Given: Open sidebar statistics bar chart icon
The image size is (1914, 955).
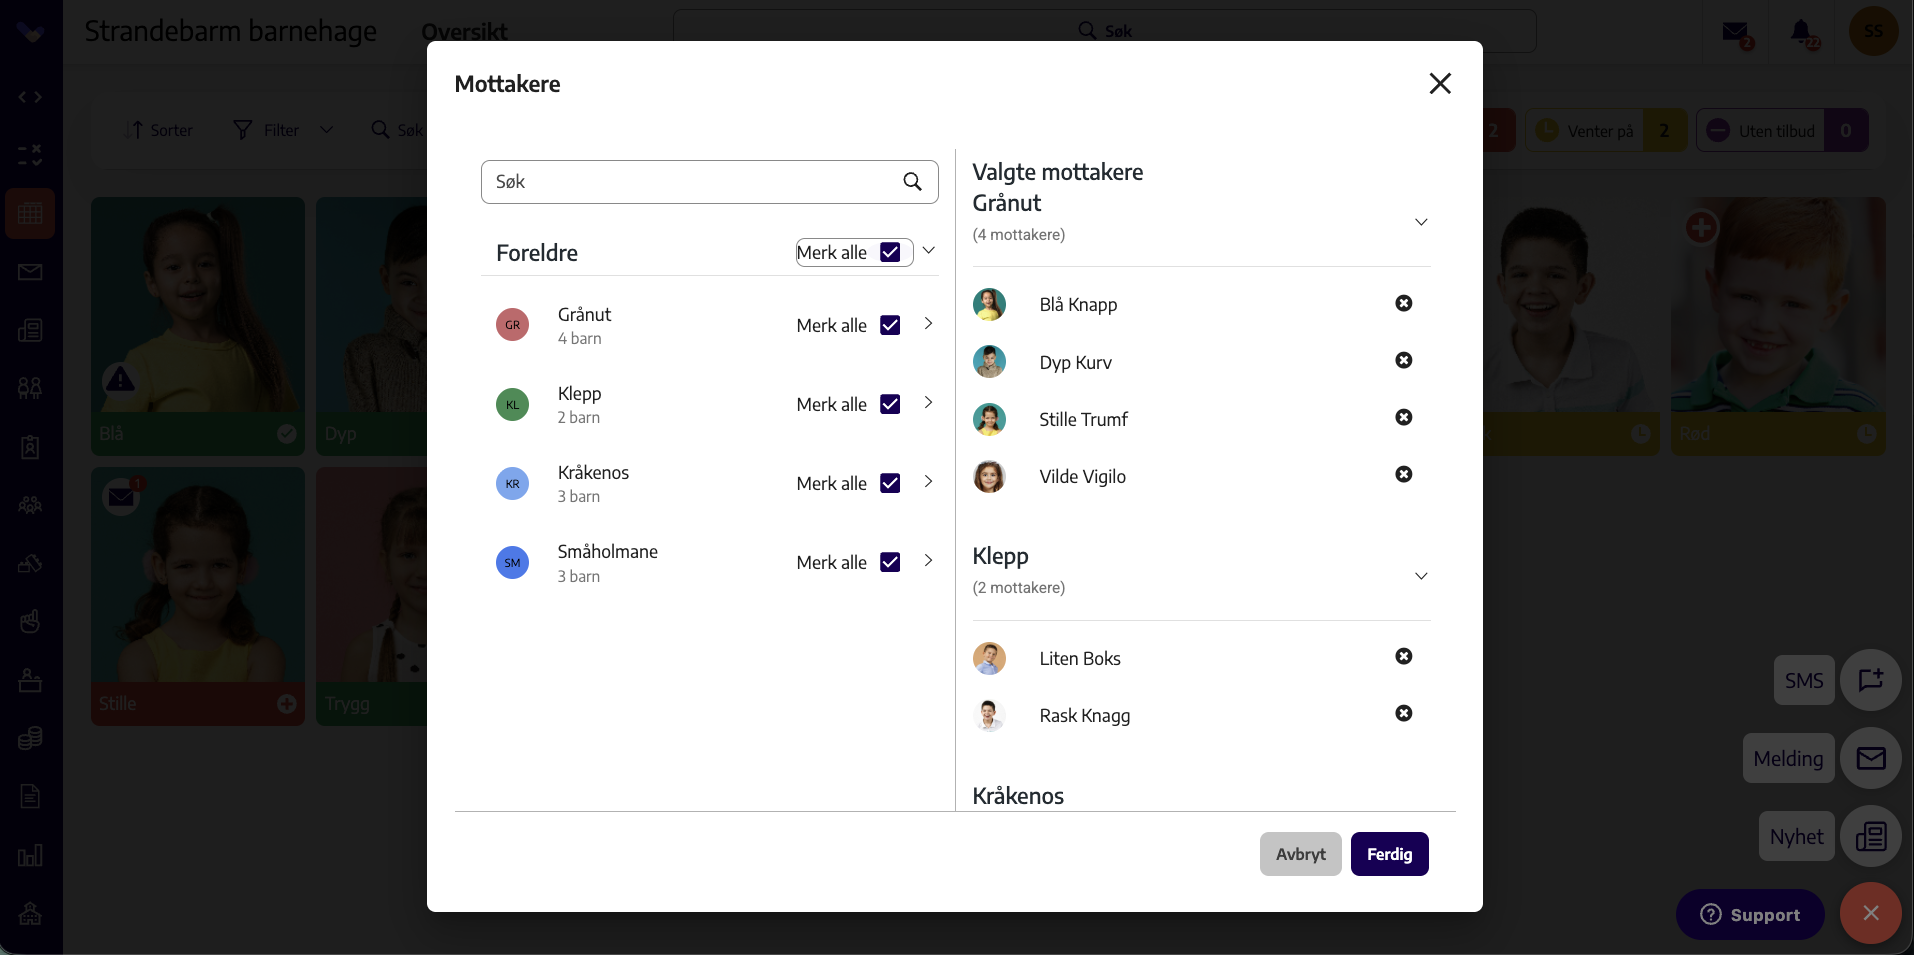Looking at the screenshot, I should pyautogui.click(x=30, y=855).
